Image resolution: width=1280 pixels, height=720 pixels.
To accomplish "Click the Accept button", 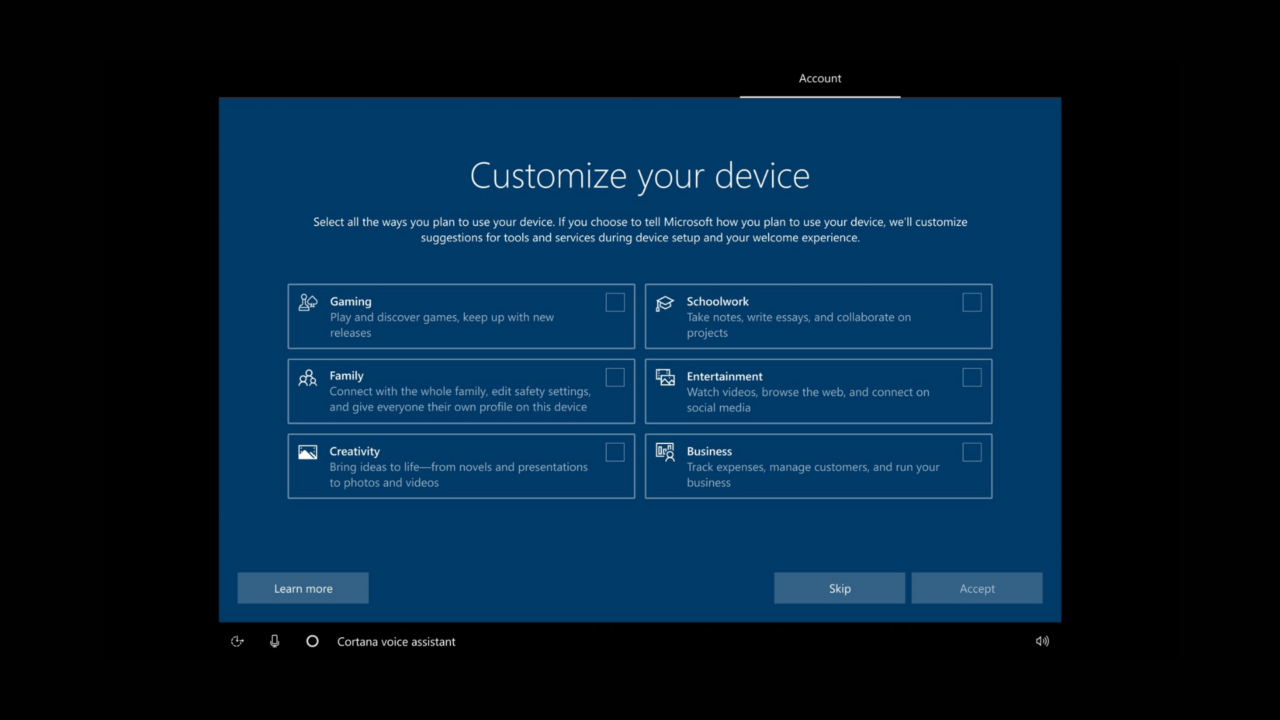I will click(977, 588).
